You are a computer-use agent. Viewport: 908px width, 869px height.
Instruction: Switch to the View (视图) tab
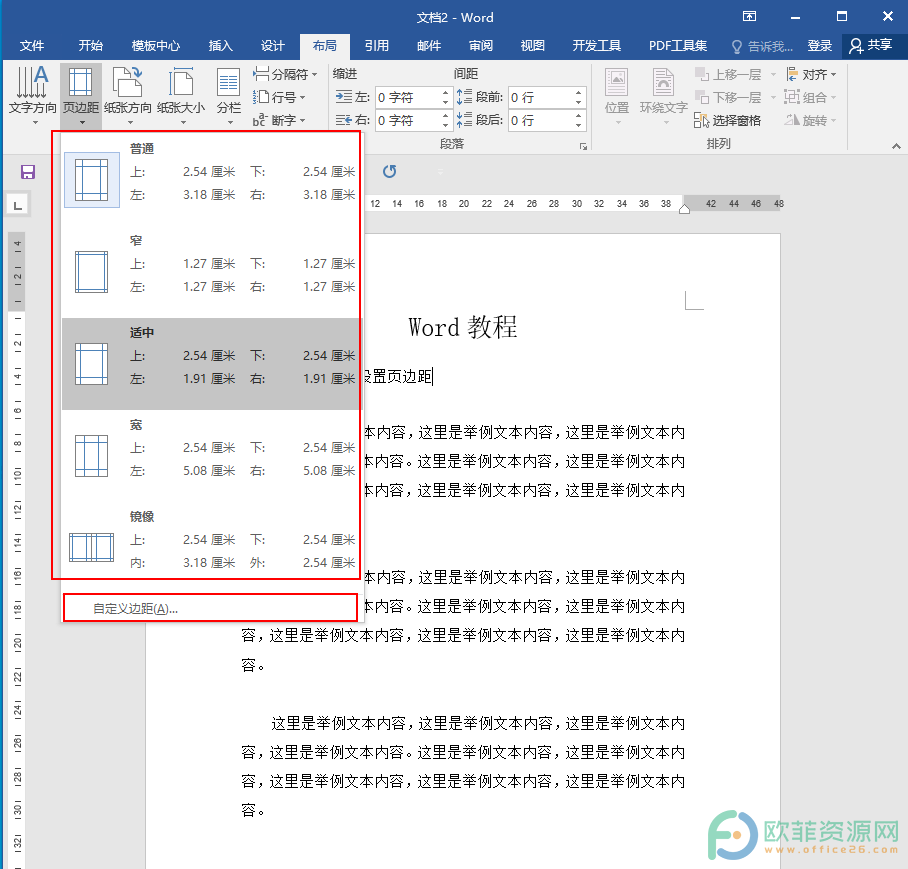532,46
